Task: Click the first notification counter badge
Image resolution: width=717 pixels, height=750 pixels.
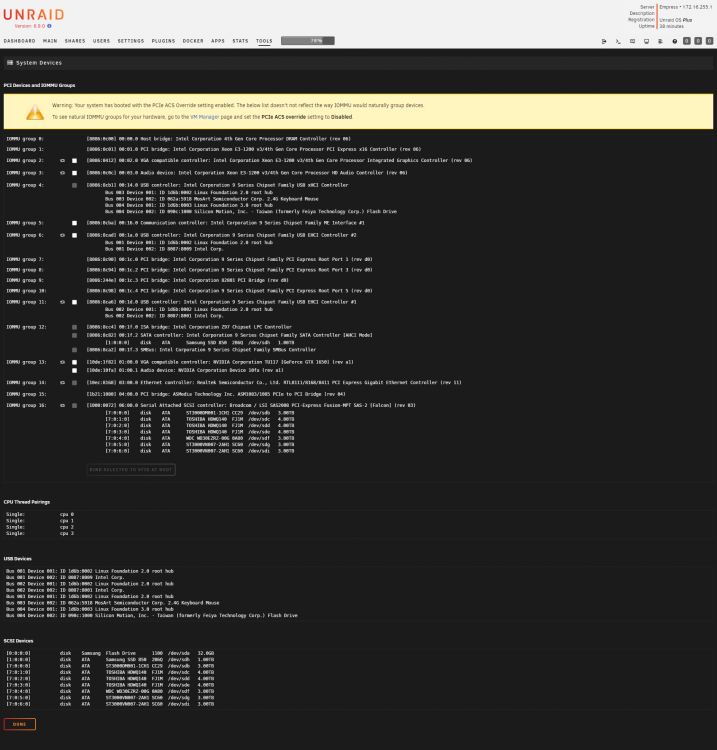Action: coord(687,41)
